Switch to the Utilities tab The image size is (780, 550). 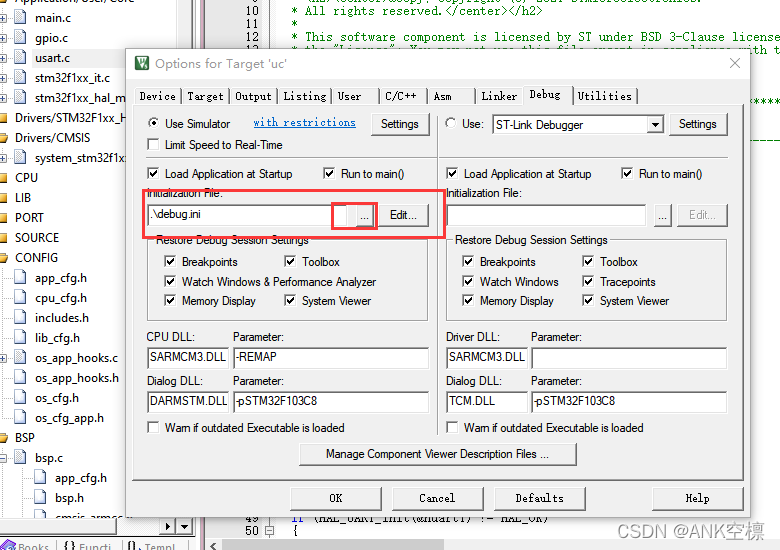point(604,96)
